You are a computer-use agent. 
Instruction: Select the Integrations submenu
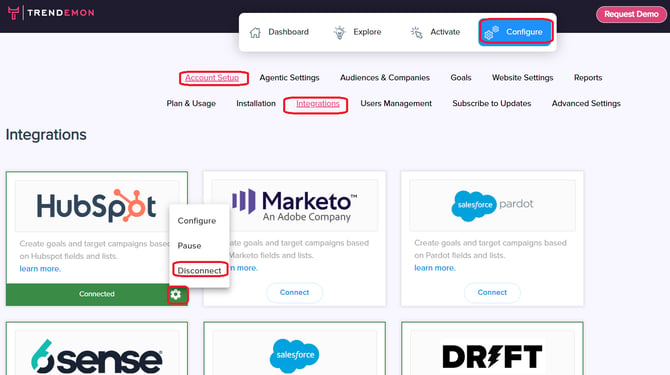click(x=317, y=103)
